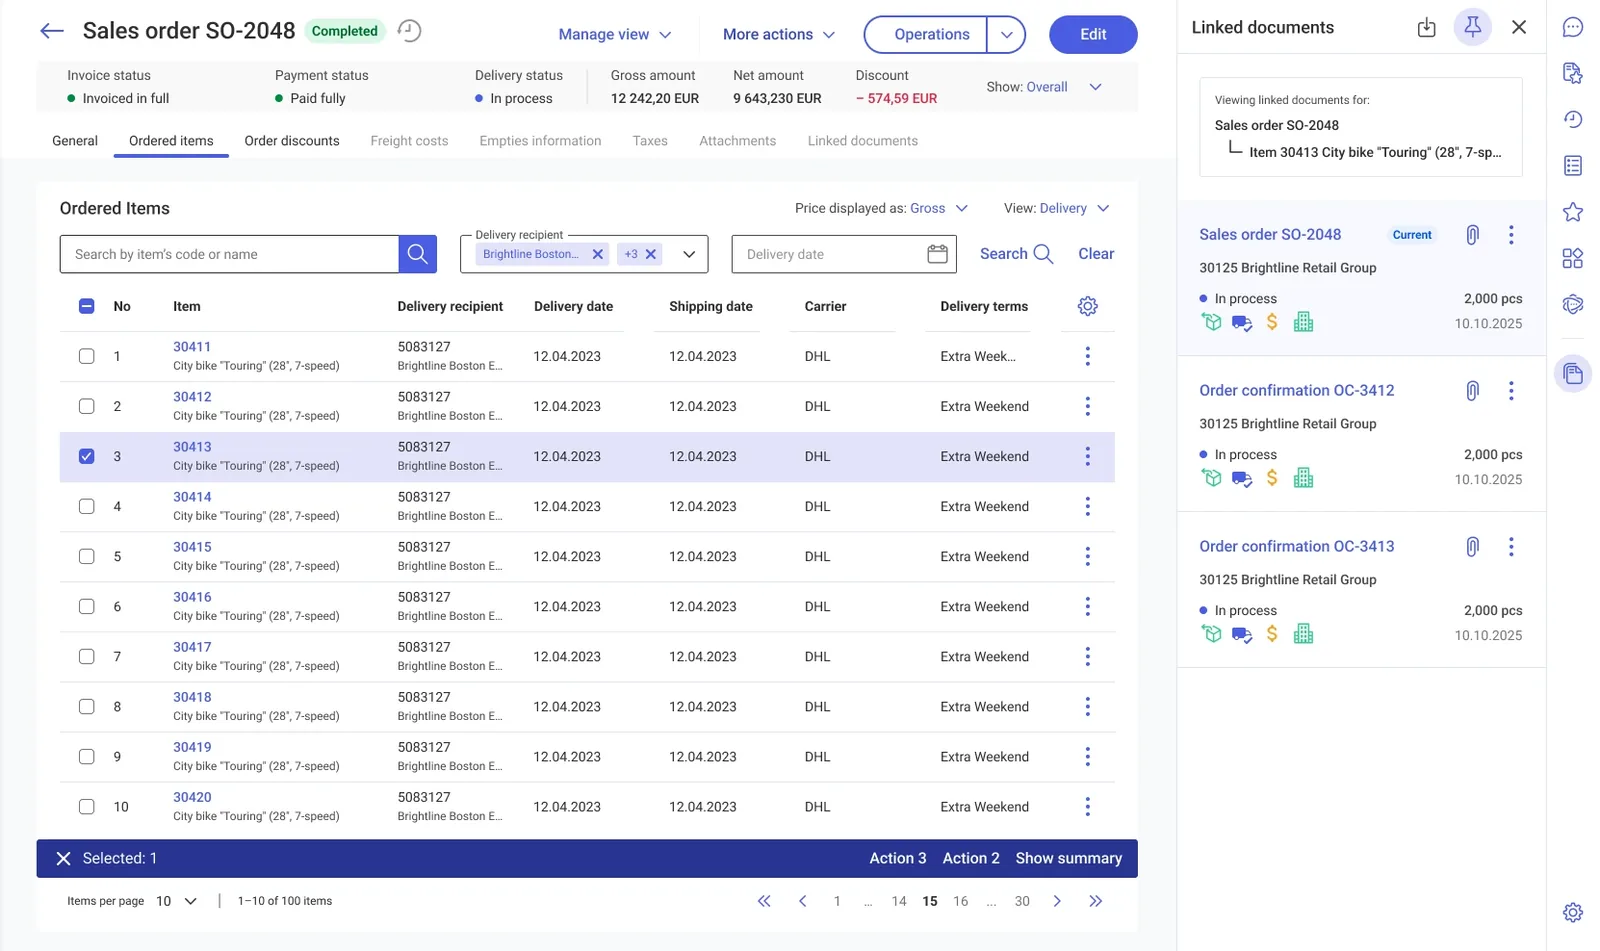The image size is (1600, 951).
Task: Open order history clock icon beside Completed
Action: (409, 31)
